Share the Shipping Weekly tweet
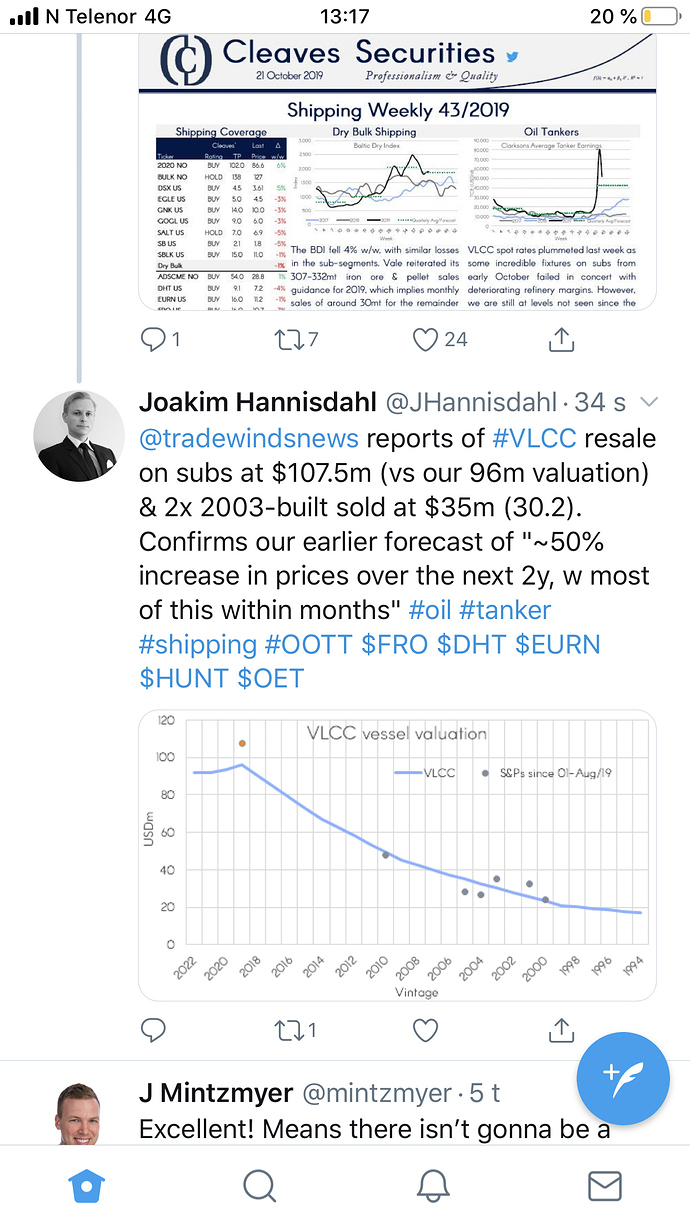This screenshot has height=1226, width=690. click(562, 340)
